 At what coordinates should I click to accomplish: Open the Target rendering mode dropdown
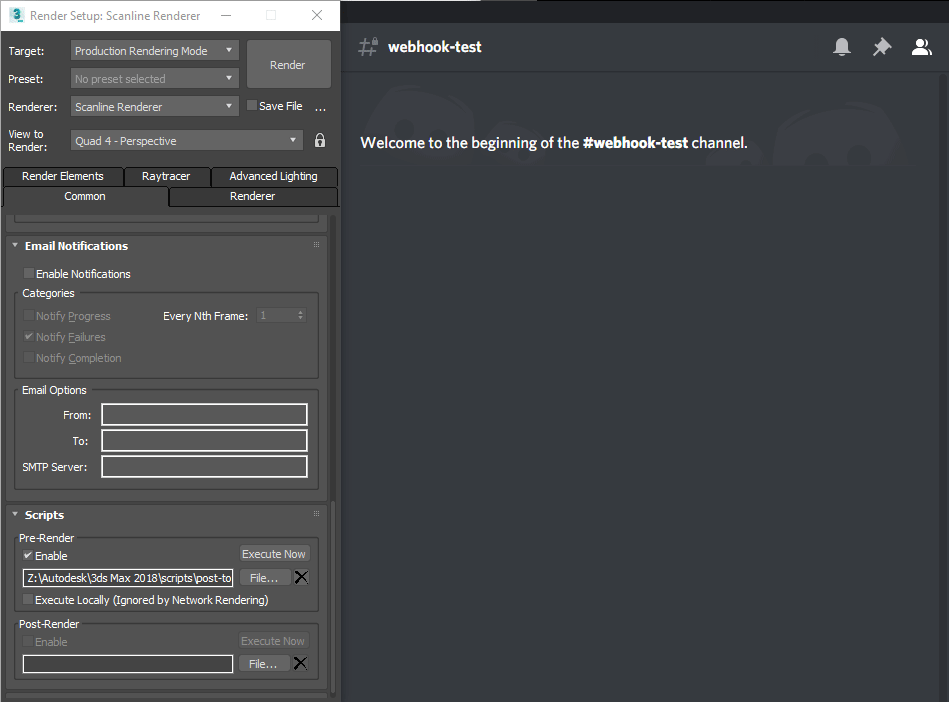click(154, 51)
